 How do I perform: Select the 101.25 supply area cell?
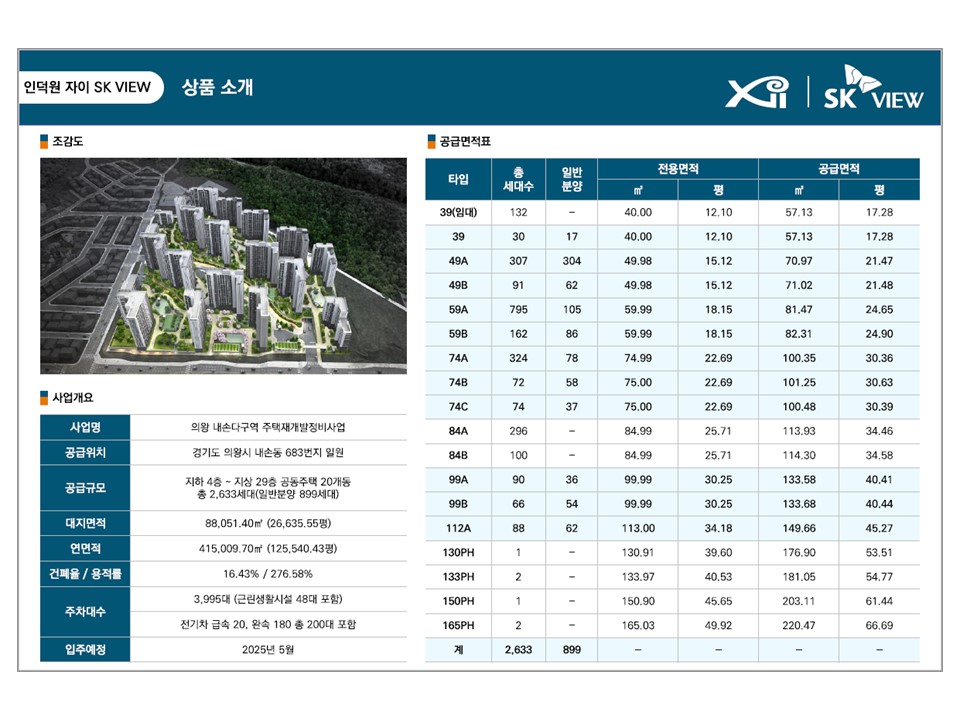coord(799,383)
